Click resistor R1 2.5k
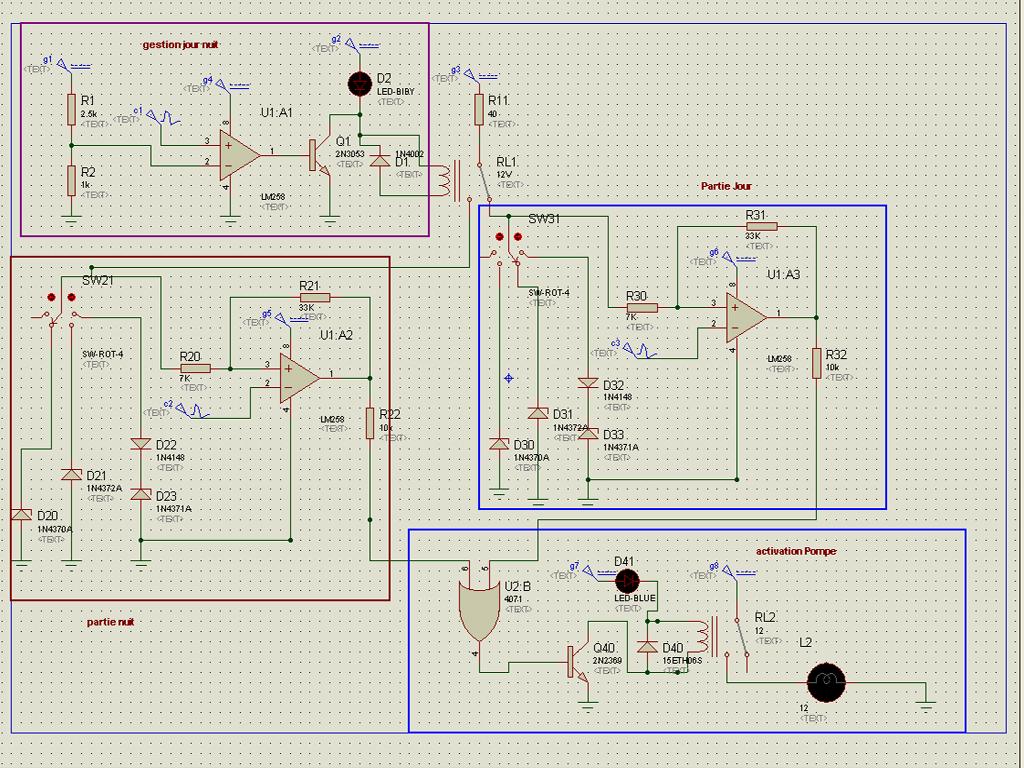Screen dimensions: 1024x768 [71, 109]
